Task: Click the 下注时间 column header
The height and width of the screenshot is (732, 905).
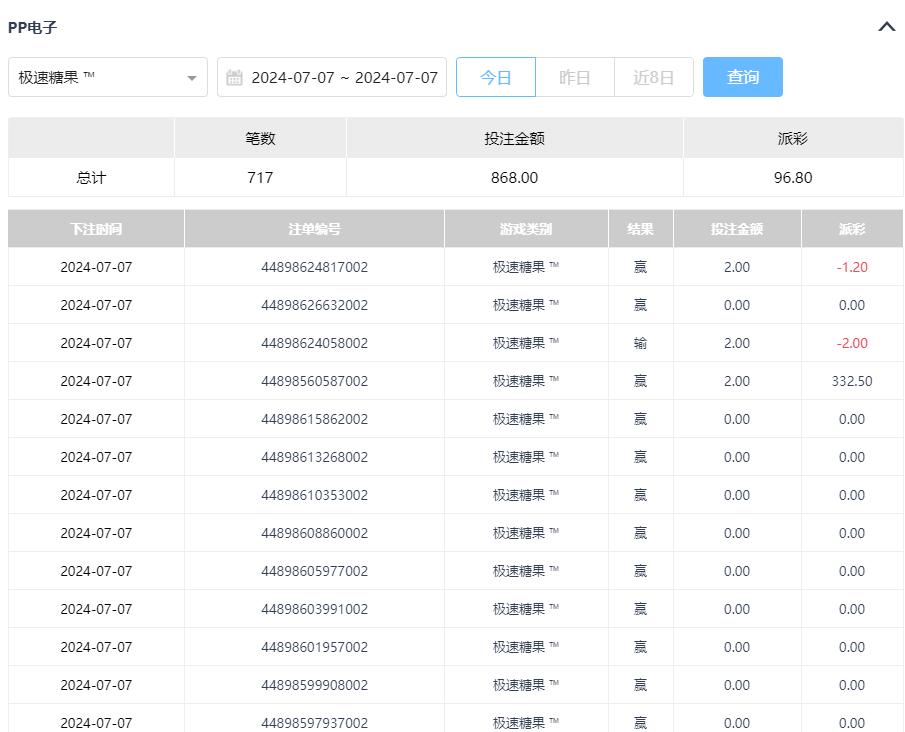Action: pyautogui.click(x=96, y=229)
